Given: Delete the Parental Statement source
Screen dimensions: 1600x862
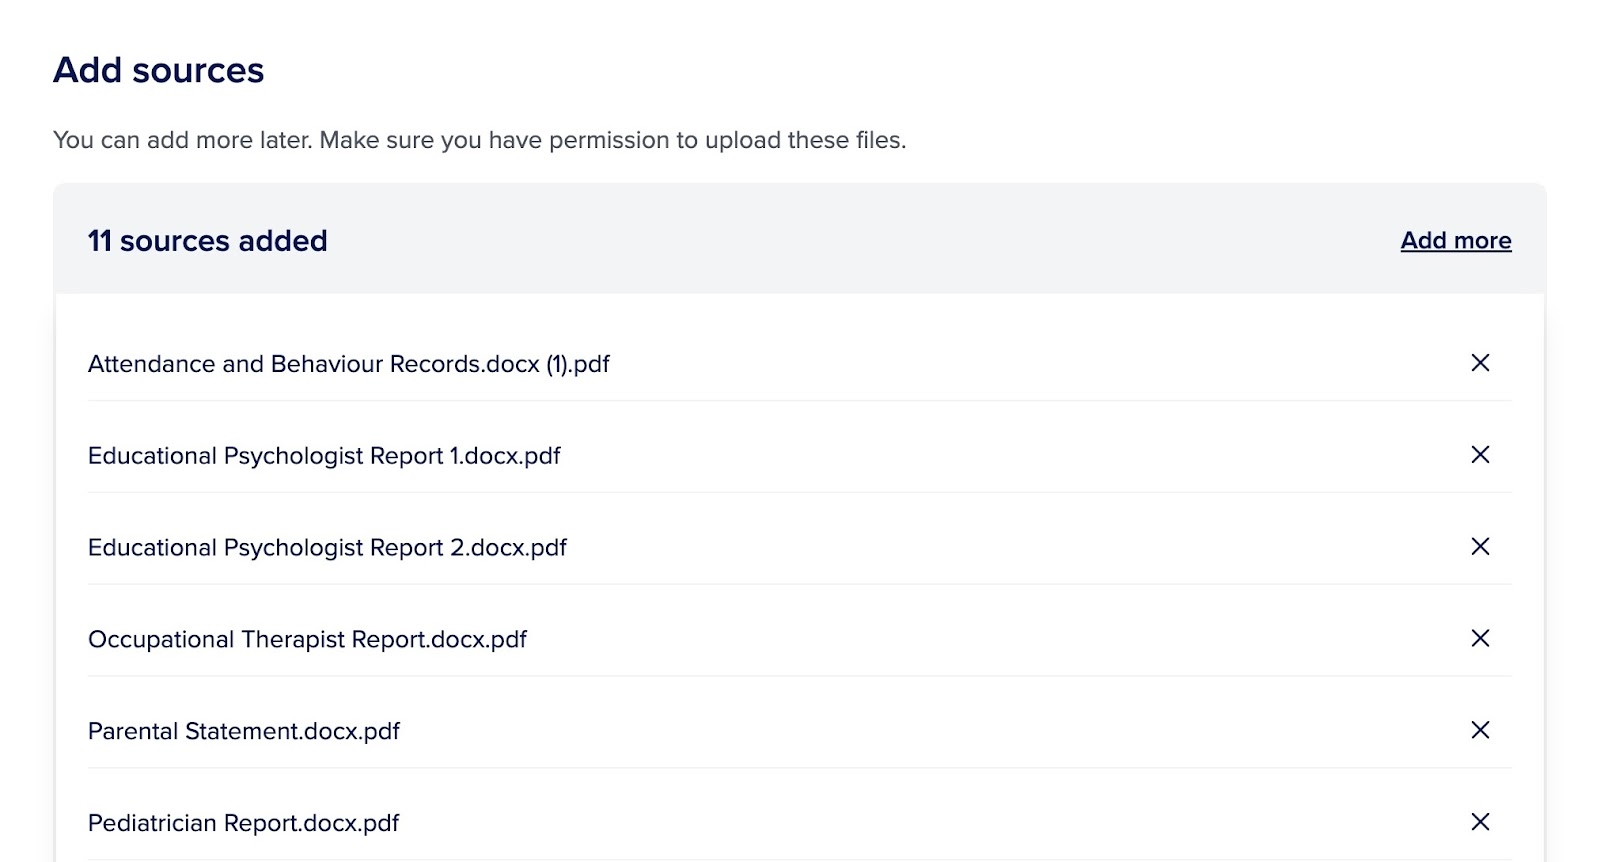Looking at the screenshot, I should 1480,731.
